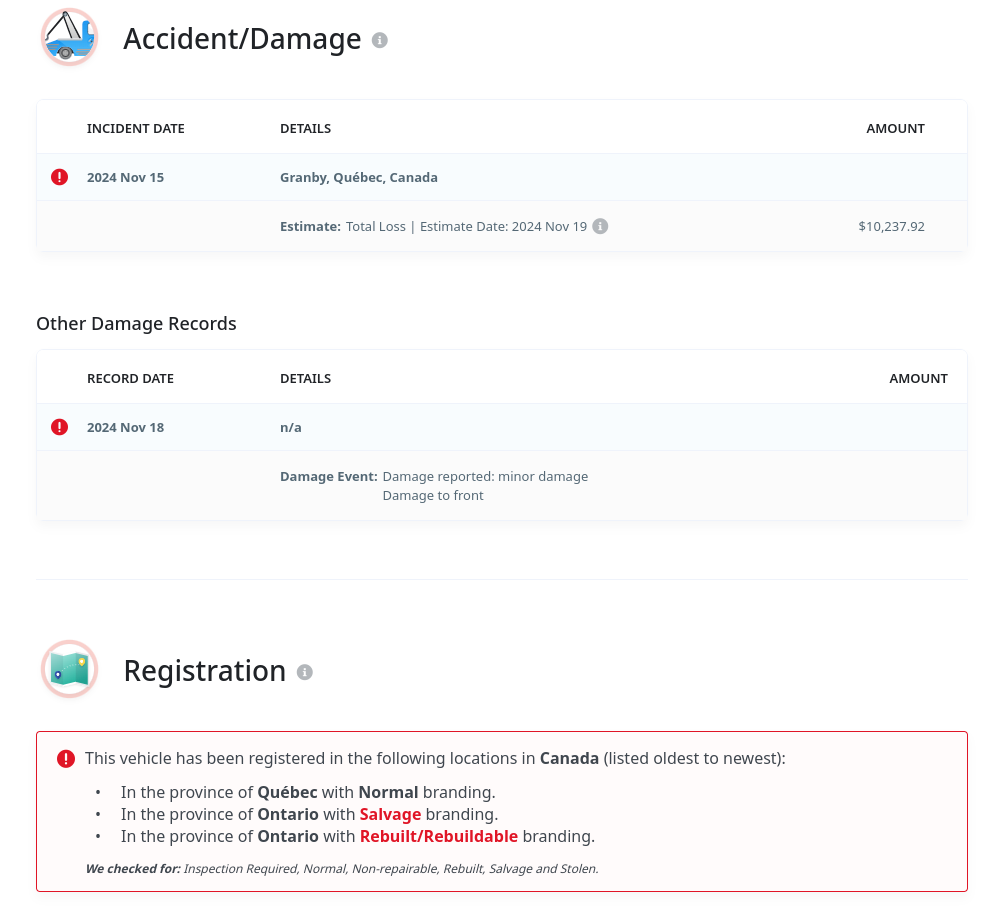Image resolution: width=991 pixels, height=919 pixels.
Task: Click the Accident/Damage section heading
Action: coord(242,39)
